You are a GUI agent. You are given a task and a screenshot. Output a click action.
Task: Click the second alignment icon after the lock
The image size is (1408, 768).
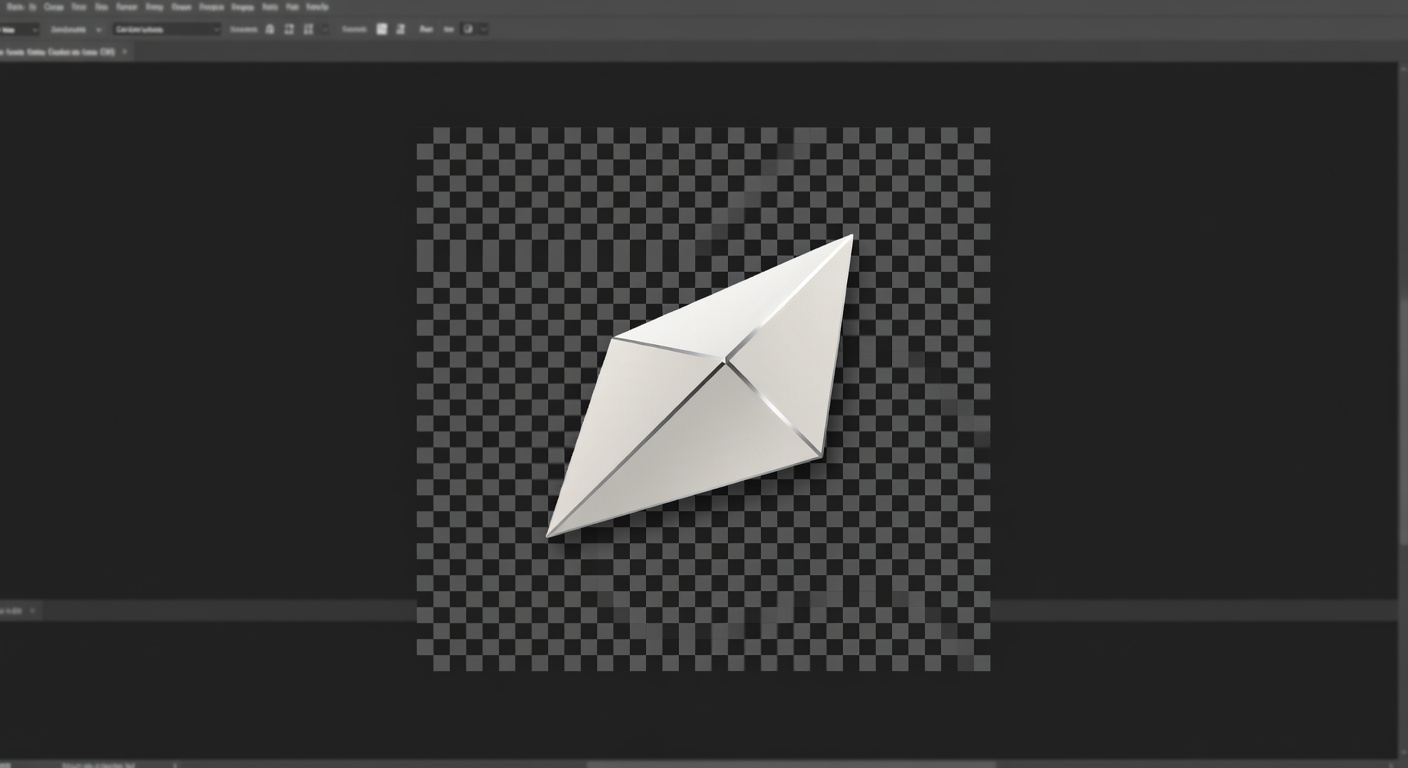308,30
